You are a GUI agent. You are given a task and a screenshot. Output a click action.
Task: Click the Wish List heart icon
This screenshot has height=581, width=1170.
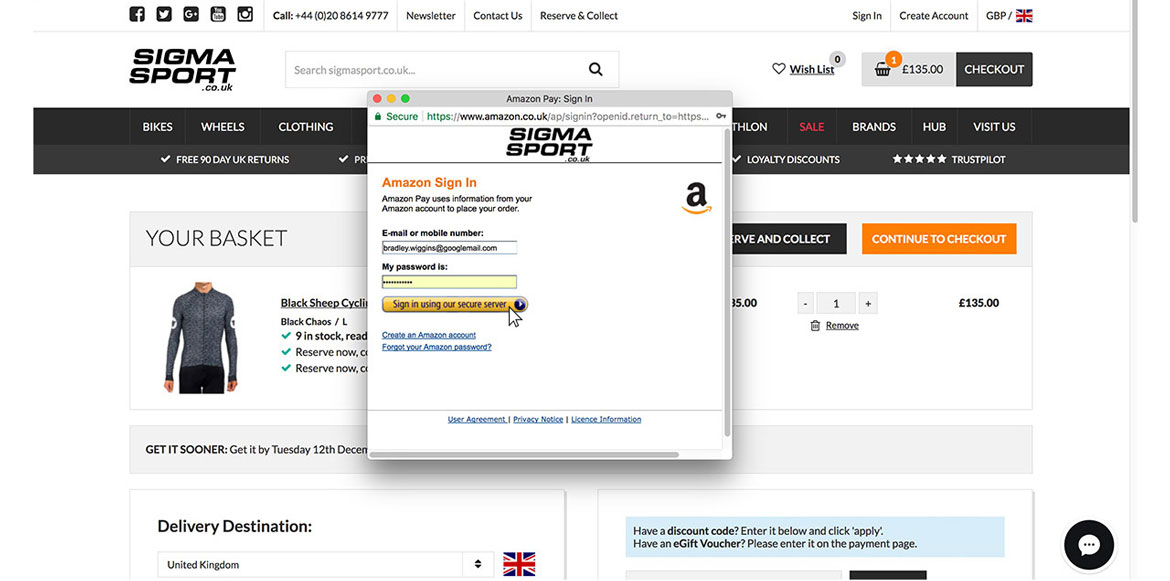778,69
